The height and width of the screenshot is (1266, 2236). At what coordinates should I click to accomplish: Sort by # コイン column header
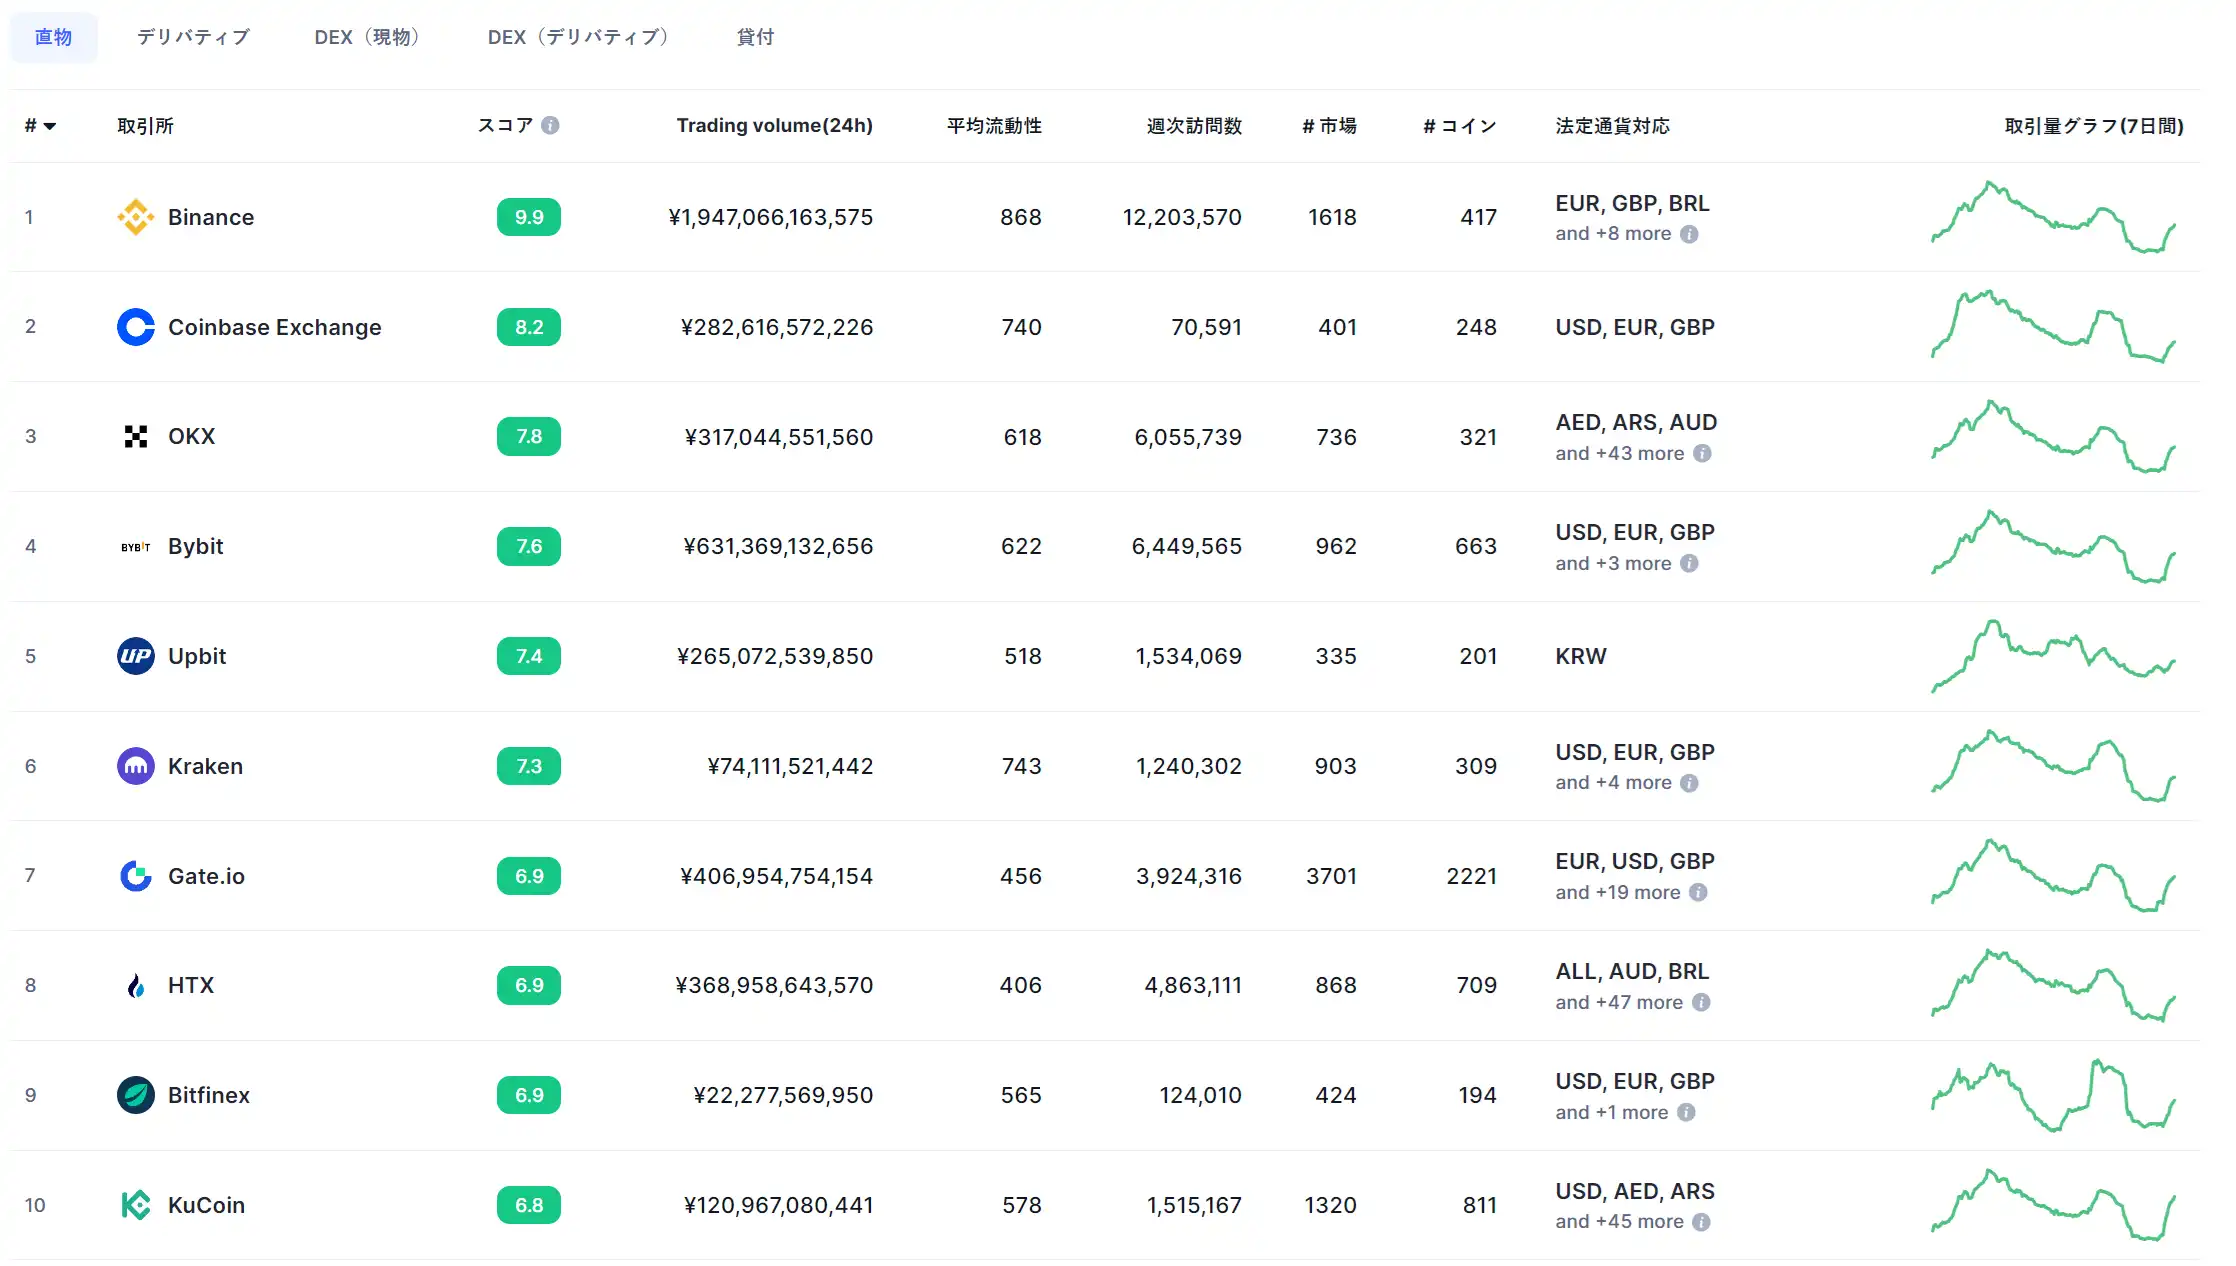[x=1460, y=126]
